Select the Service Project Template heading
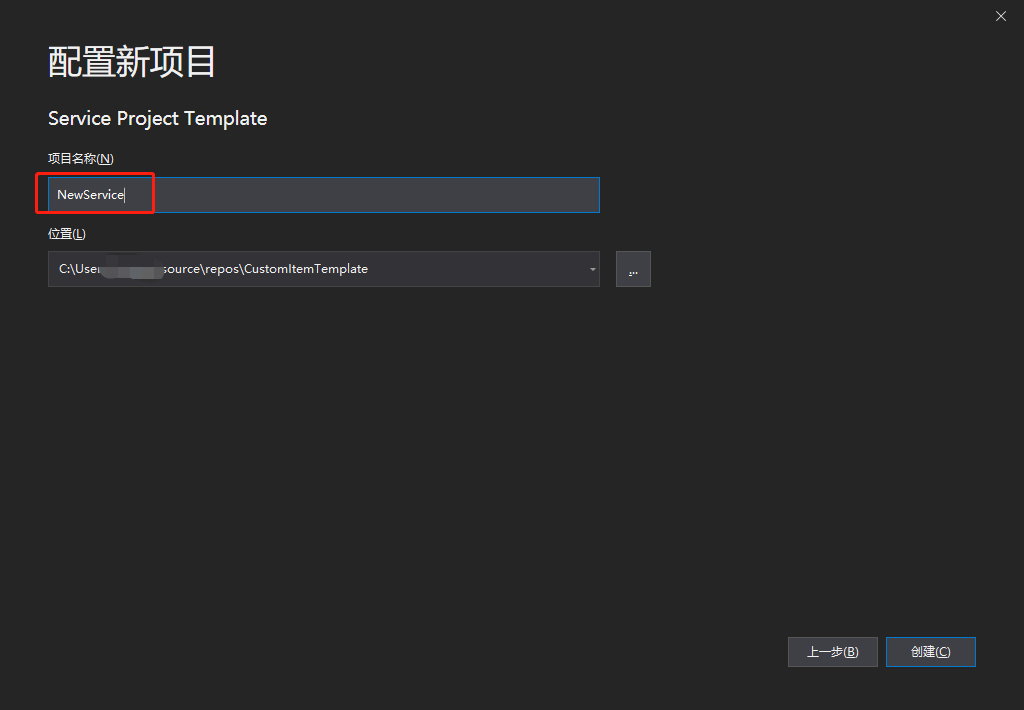The image size is (1024, 710). [x=157, y=118]
